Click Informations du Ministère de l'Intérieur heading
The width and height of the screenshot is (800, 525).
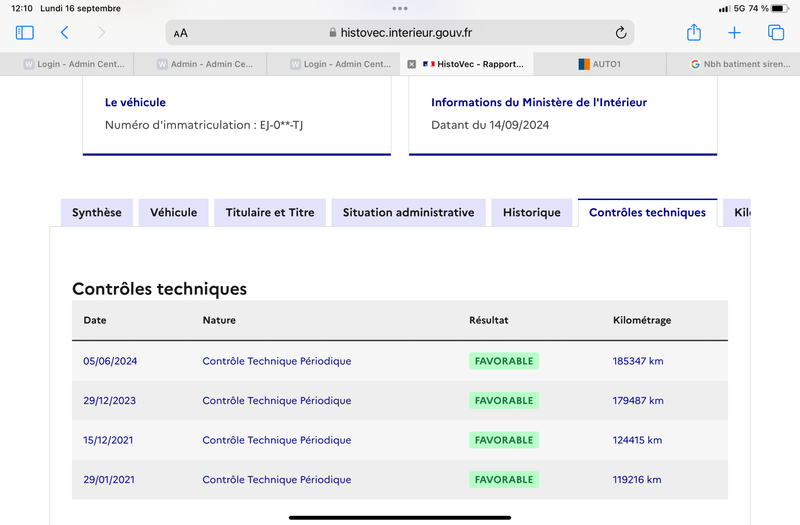[539, 102]
